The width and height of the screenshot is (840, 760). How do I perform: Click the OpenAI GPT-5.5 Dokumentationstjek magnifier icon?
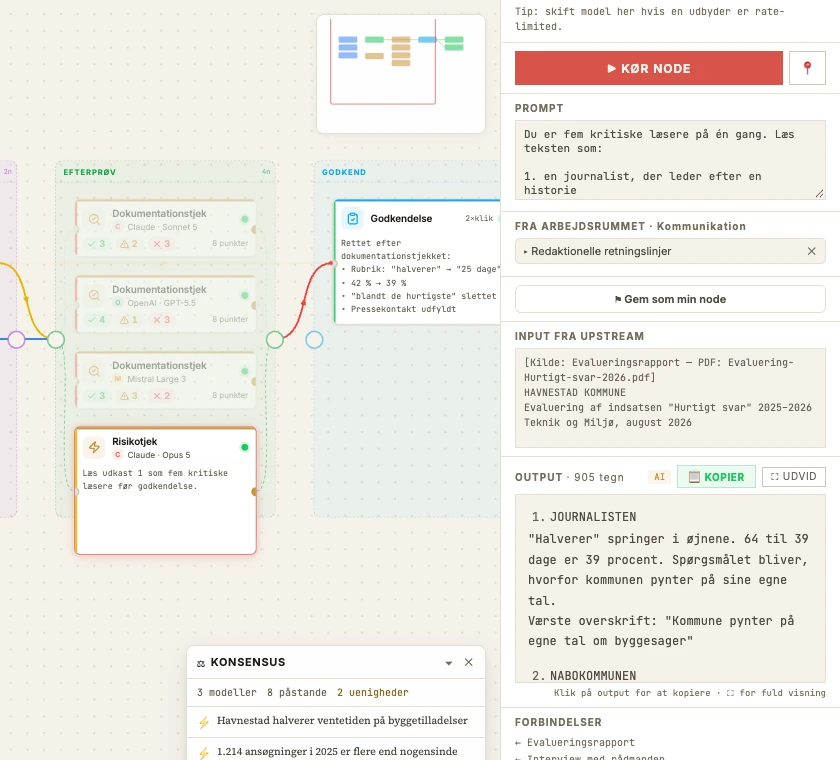pyautogui.click(x=94, y=295)
